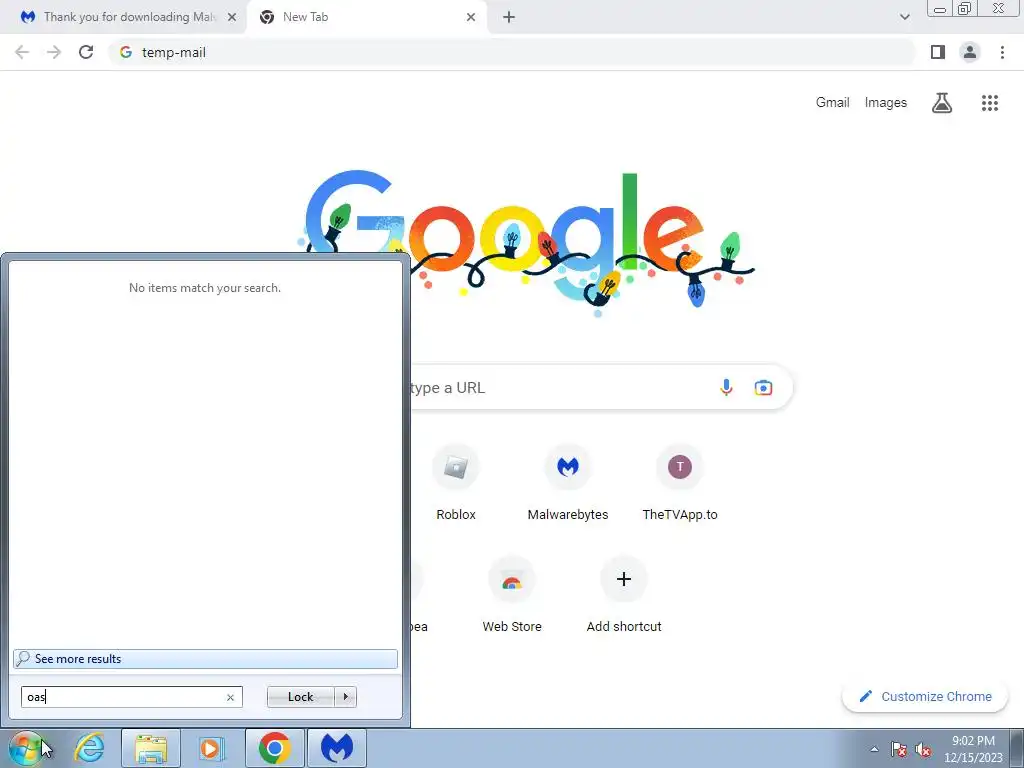This screenshot has width=1024, height=768.
Task: Expand shutdown options arrow next to Lock
Action: point(345,697)
